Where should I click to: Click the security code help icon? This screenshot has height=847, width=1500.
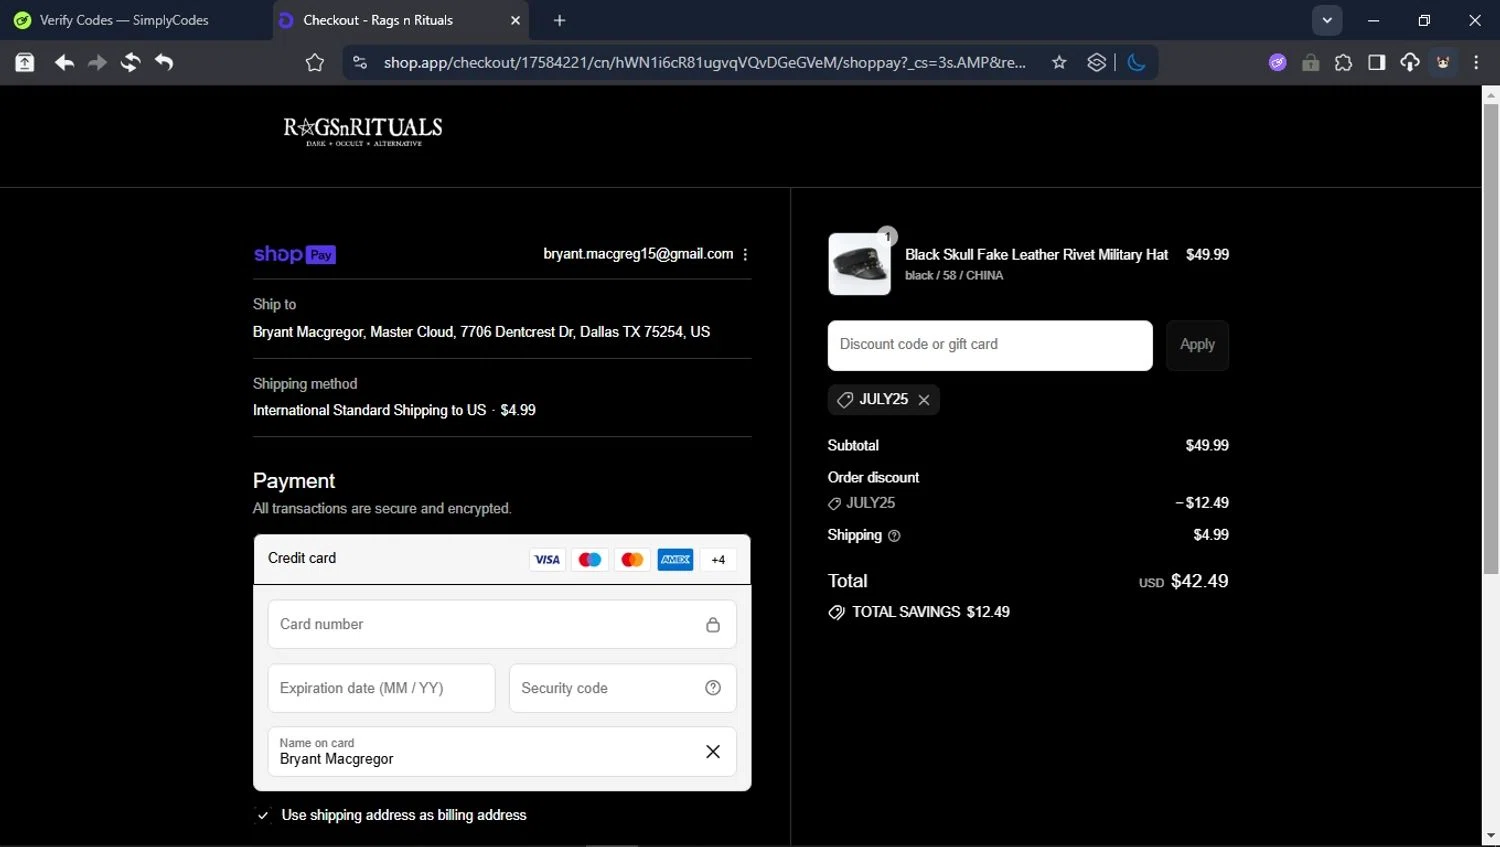pos(713,688)
